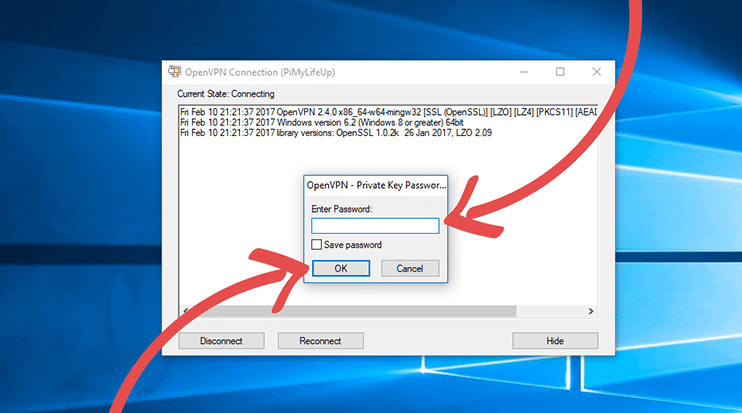The width and height of the screenshot is (742, 413).
Task: Cancel the private key password dialog
Action: pos(410,268)
